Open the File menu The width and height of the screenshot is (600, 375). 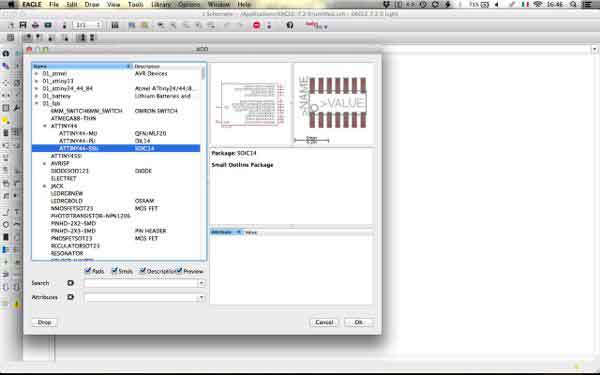pos(54,5)
